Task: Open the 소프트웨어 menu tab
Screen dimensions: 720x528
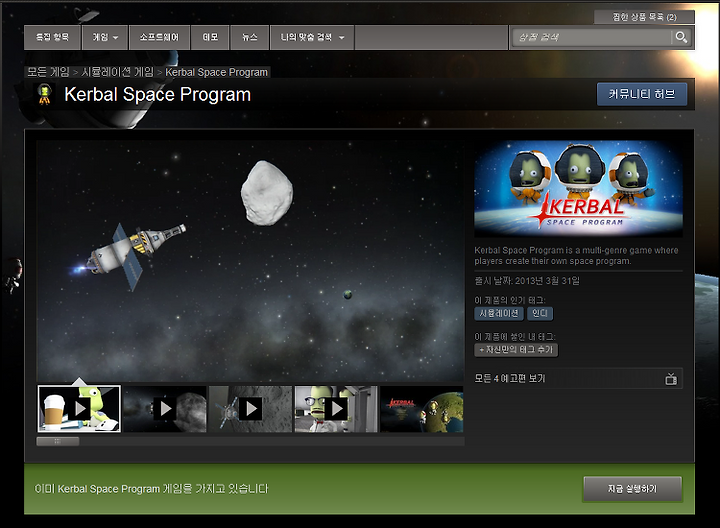Action: click(x=159, y=37)
